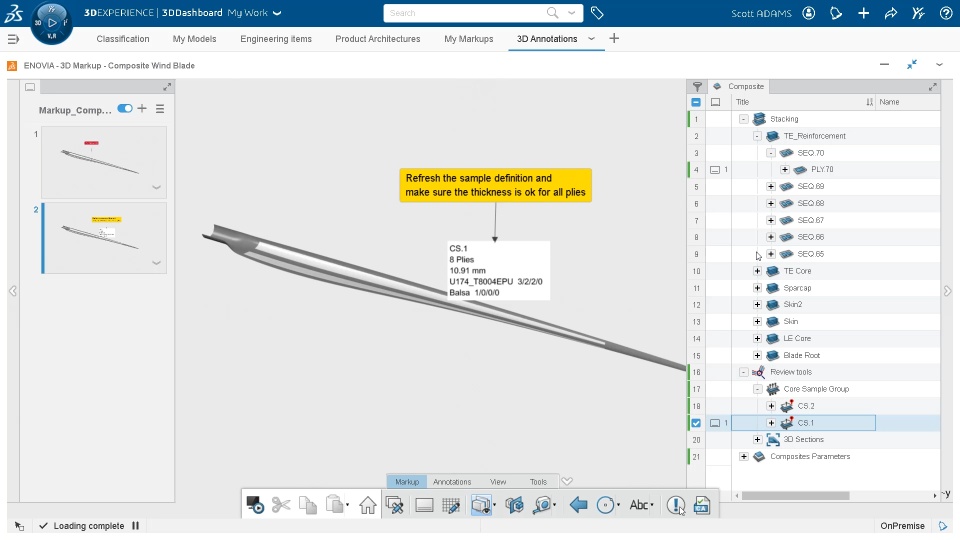Open Scott ADAMS user profile icon
This screenshot has width=960, height=540.
(x=809, y=13)
